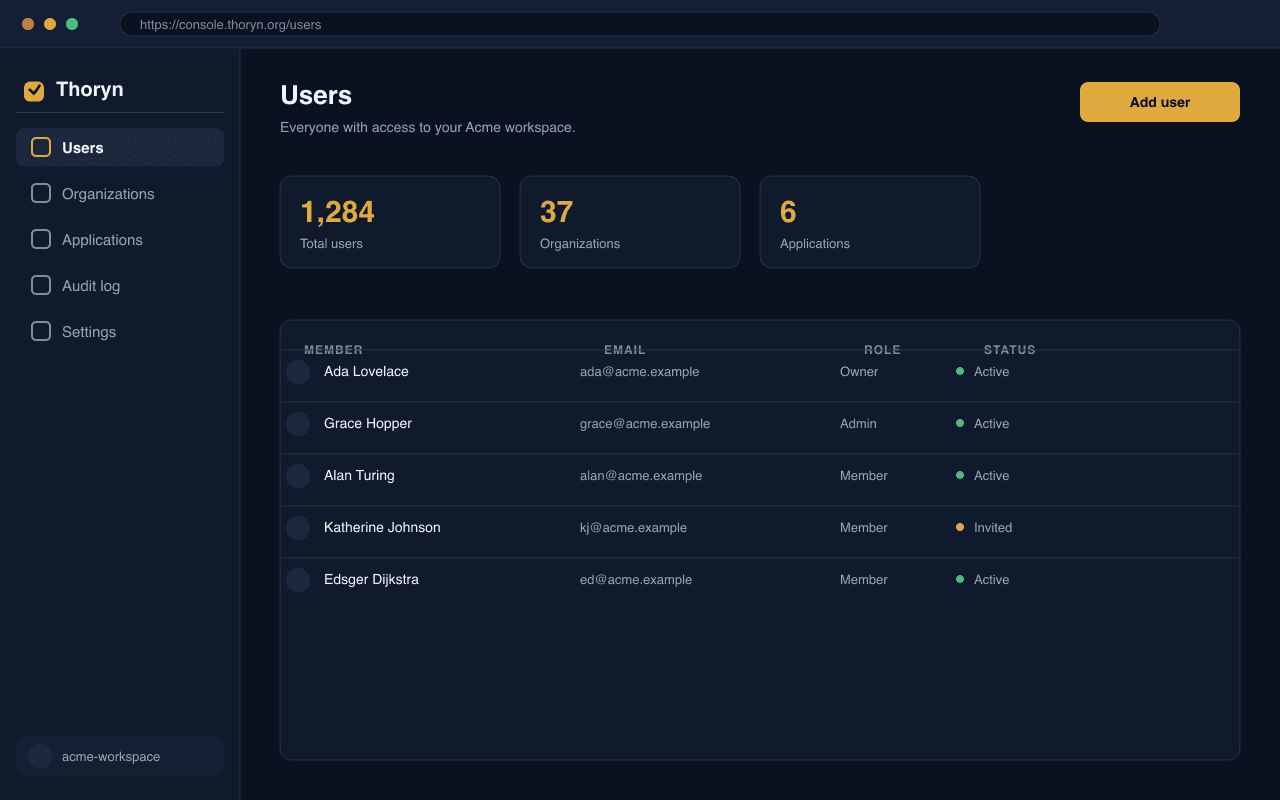Screen dimensions: 1280x800
Task: Open the Settings label
Action: pyautogui.click(x=89, y=332)
